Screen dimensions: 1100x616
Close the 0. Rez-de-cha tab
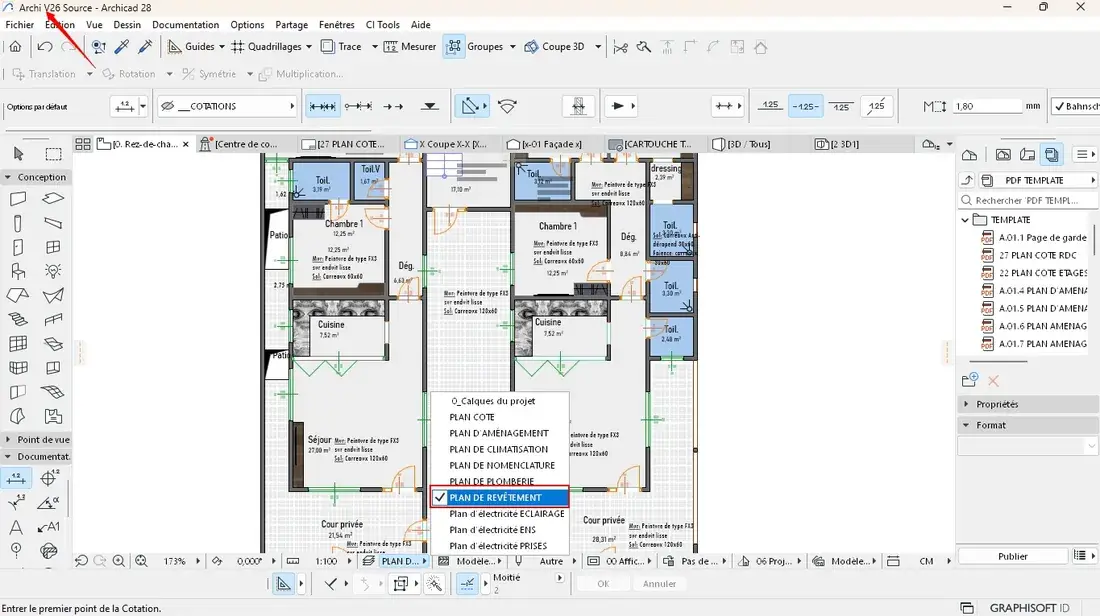pos(185,144)
